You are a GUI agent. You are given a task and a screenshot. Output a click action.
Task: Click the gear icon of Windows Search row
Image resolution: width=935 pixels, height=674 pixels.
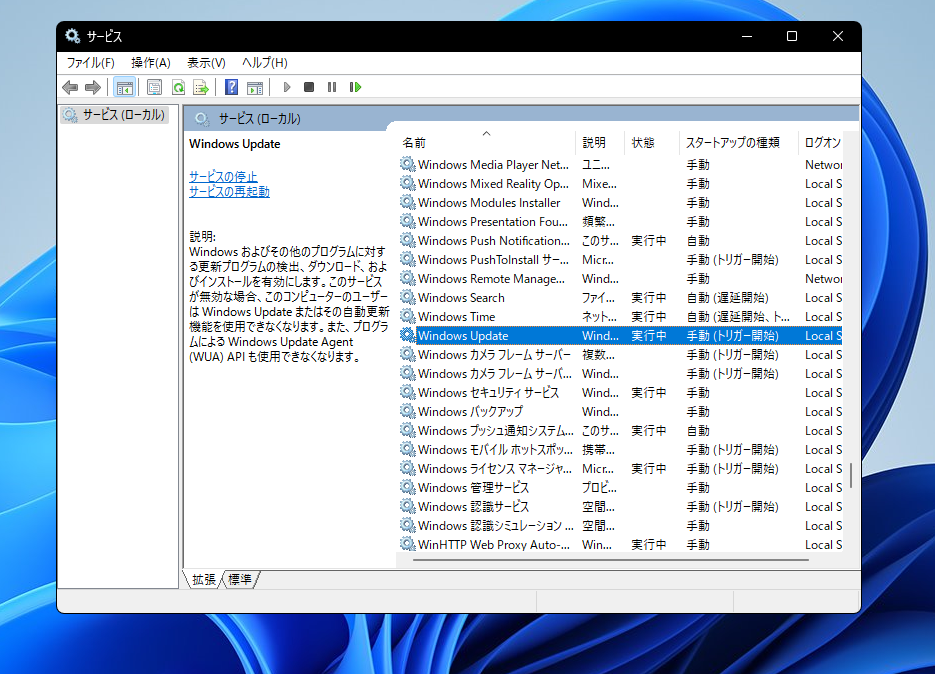point(407,297)
